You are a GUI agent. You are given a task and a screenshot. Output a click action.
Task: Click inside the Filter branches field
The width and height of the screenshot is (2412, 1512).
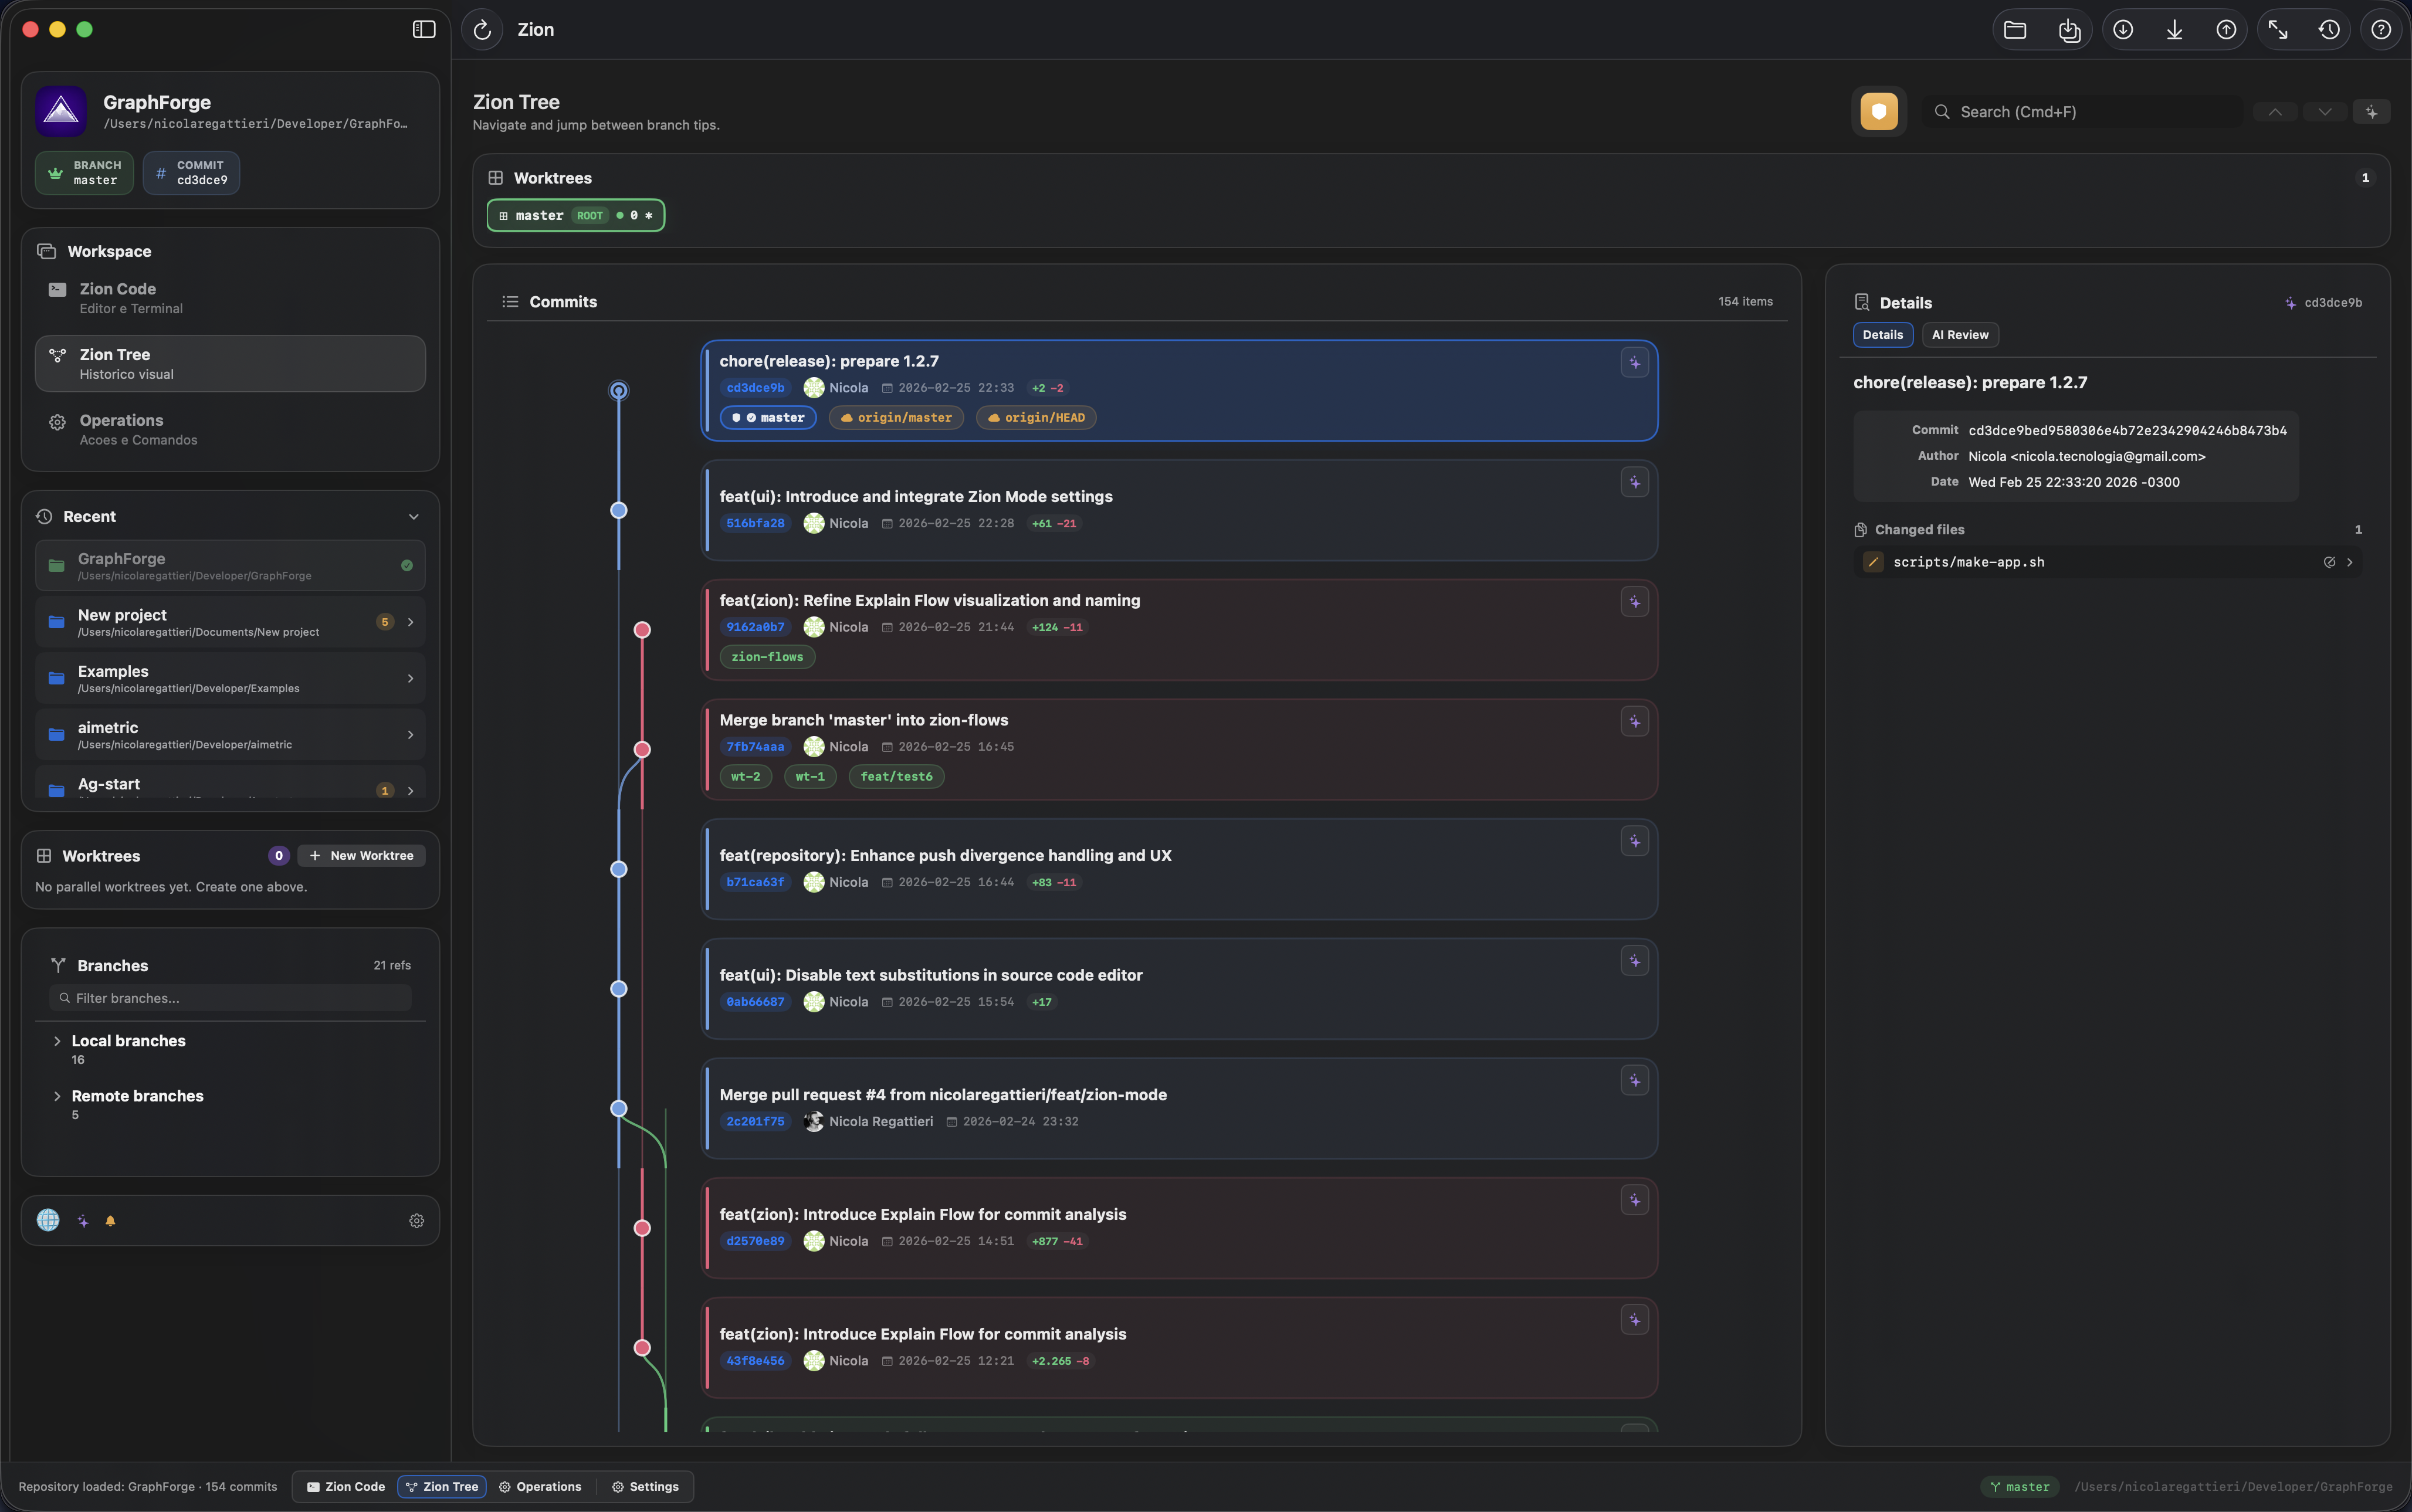230,997
